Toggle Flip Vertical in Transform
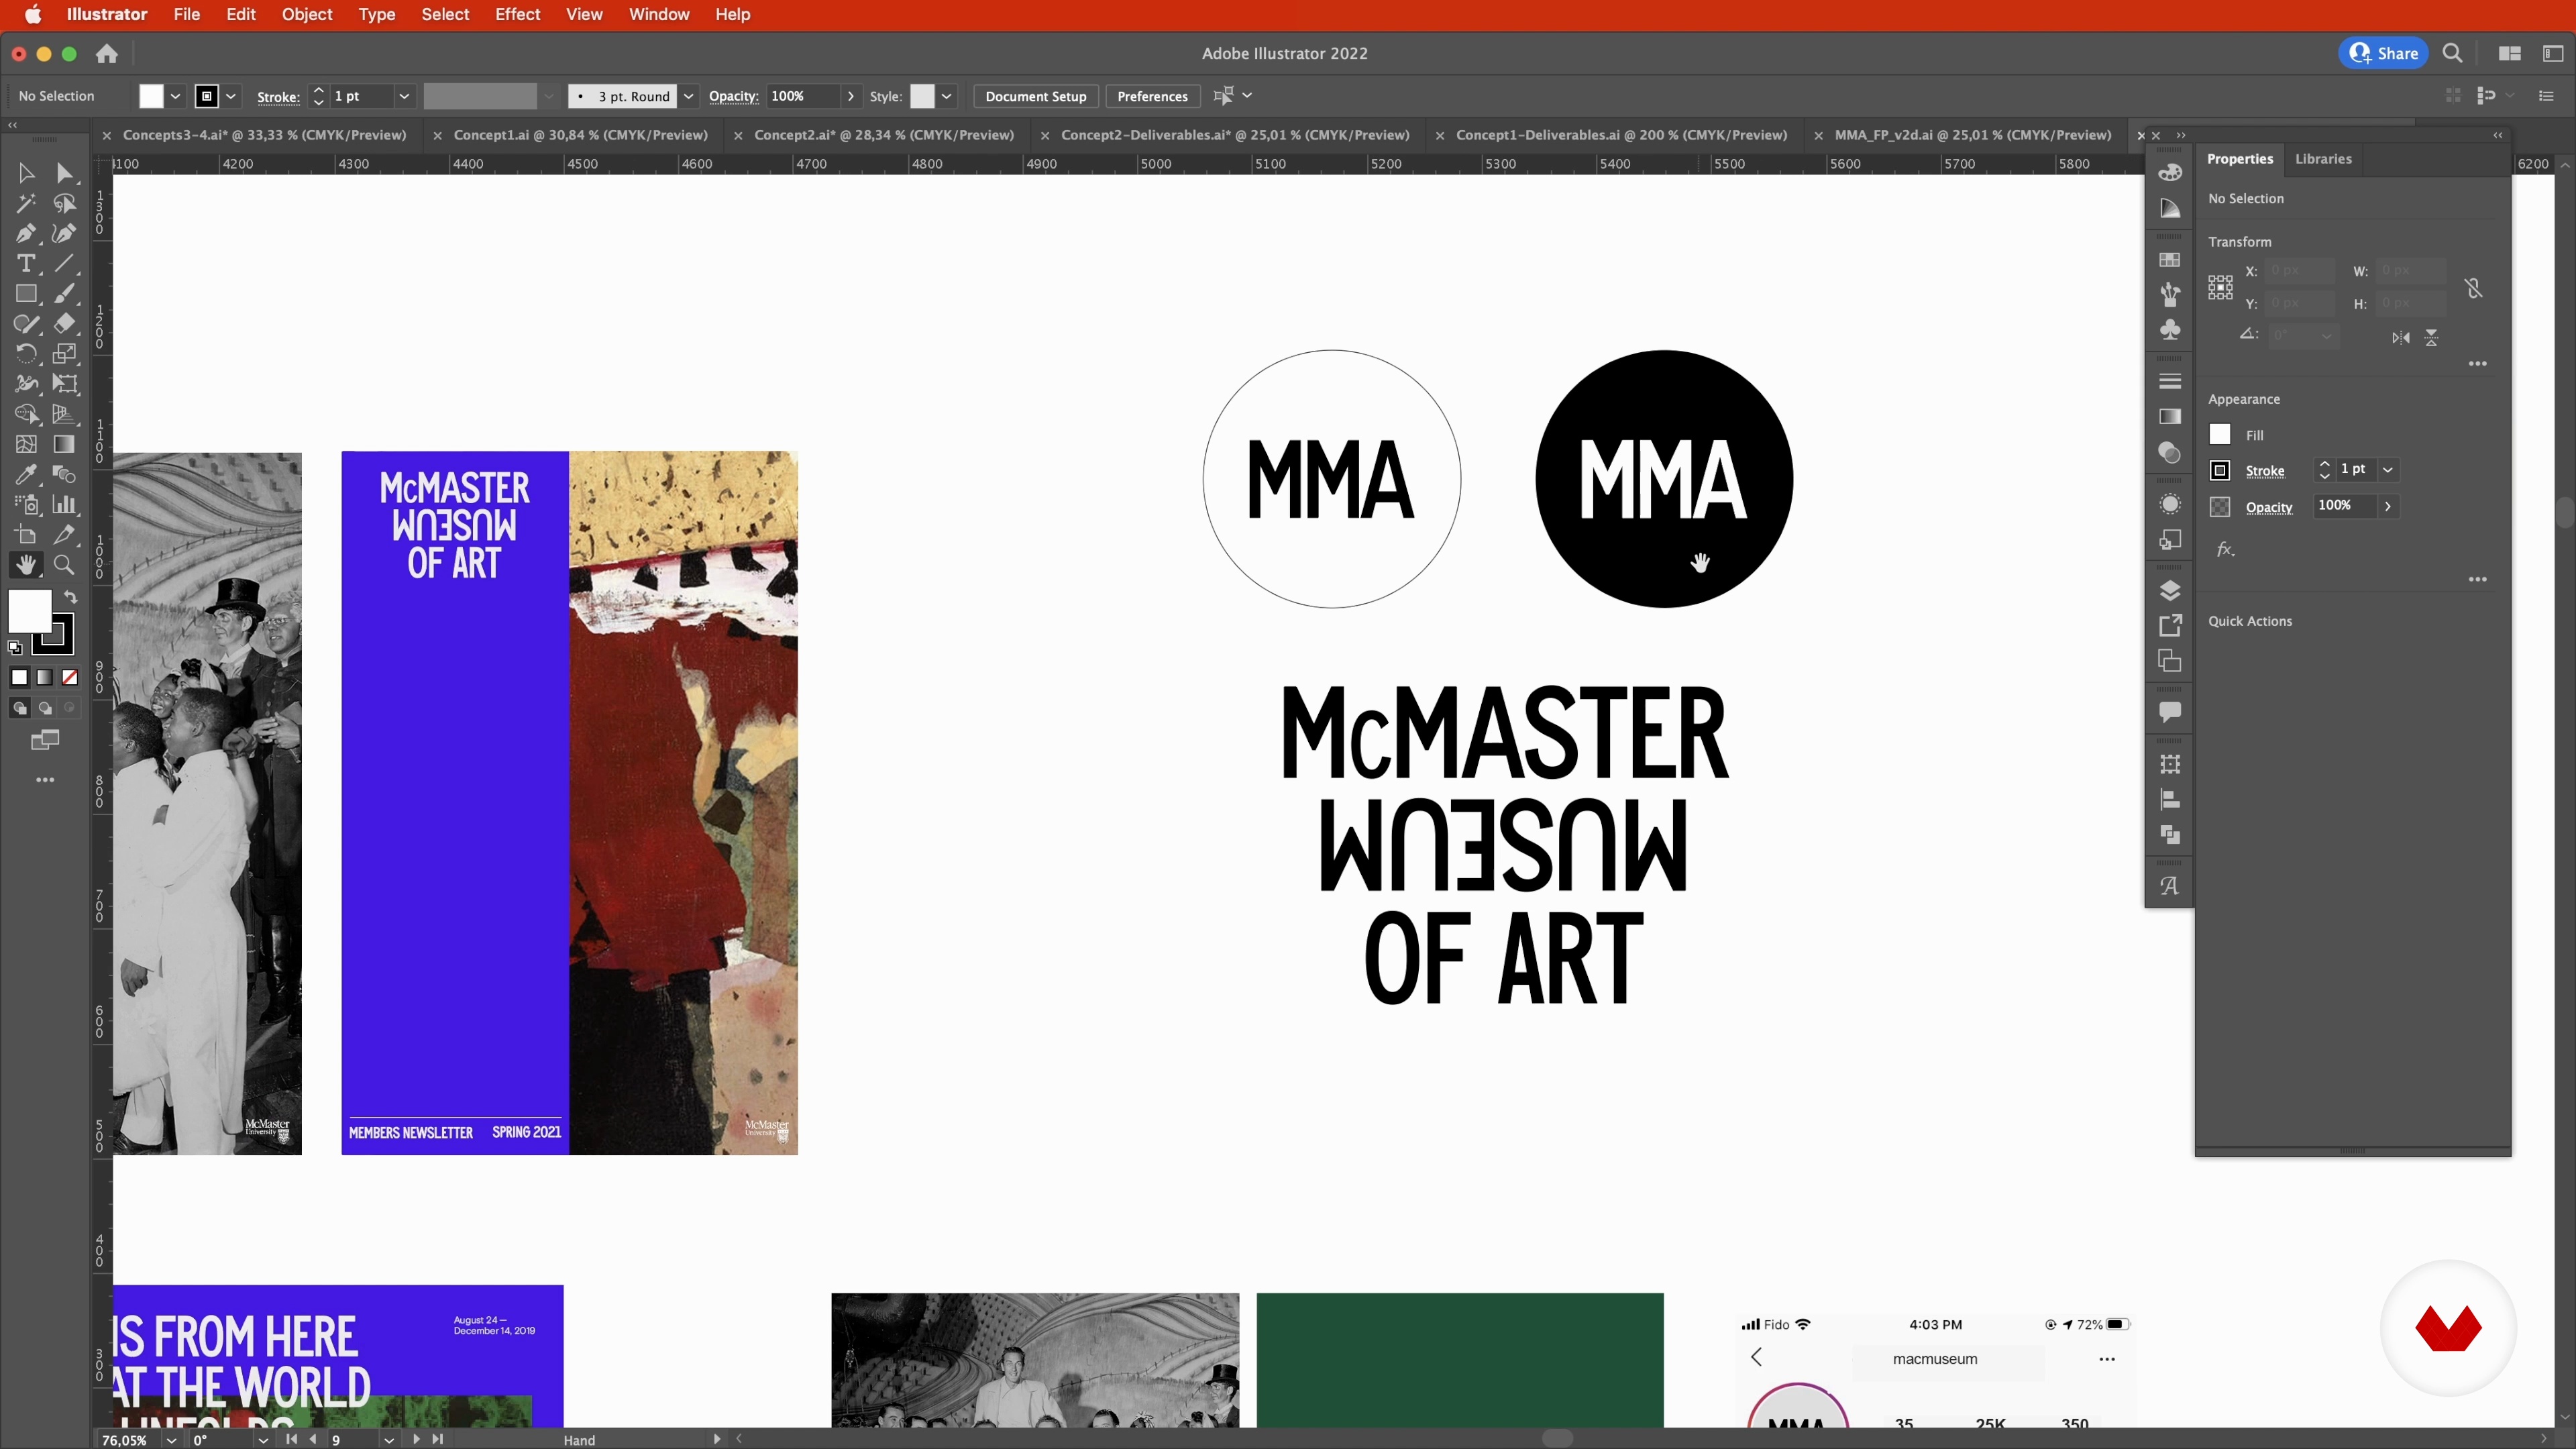This screenshot has height=1449, width=2576. pyautogui.click(x=2432, y=338)
